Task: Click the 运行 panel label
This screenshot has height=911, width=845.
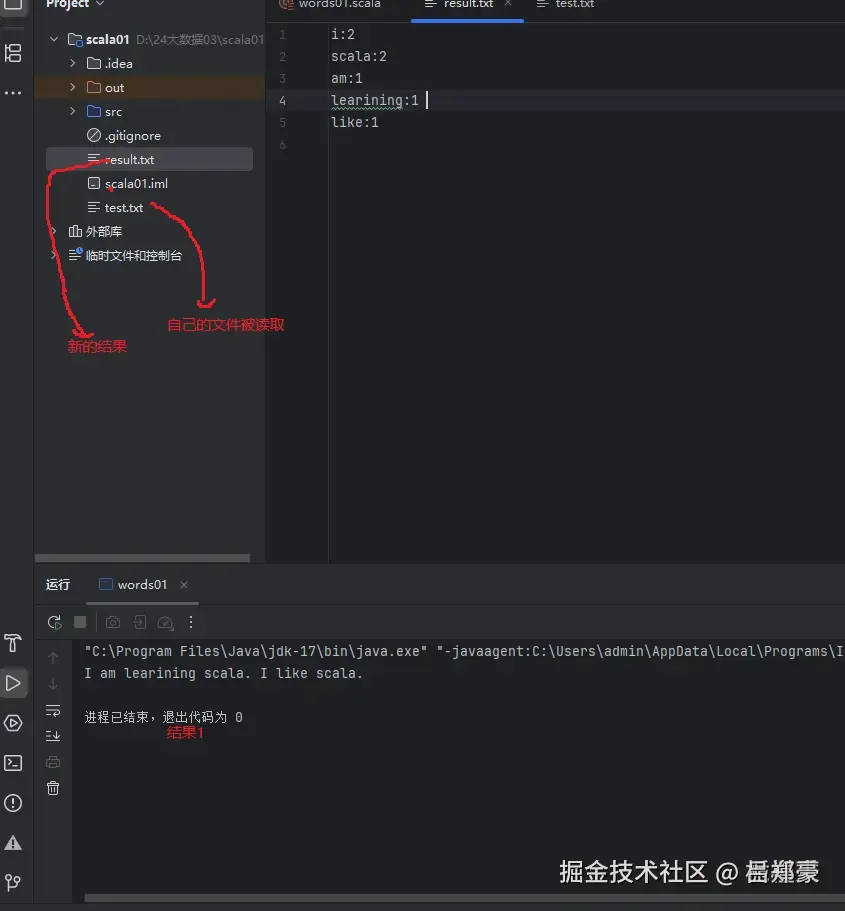Action: 58,584
